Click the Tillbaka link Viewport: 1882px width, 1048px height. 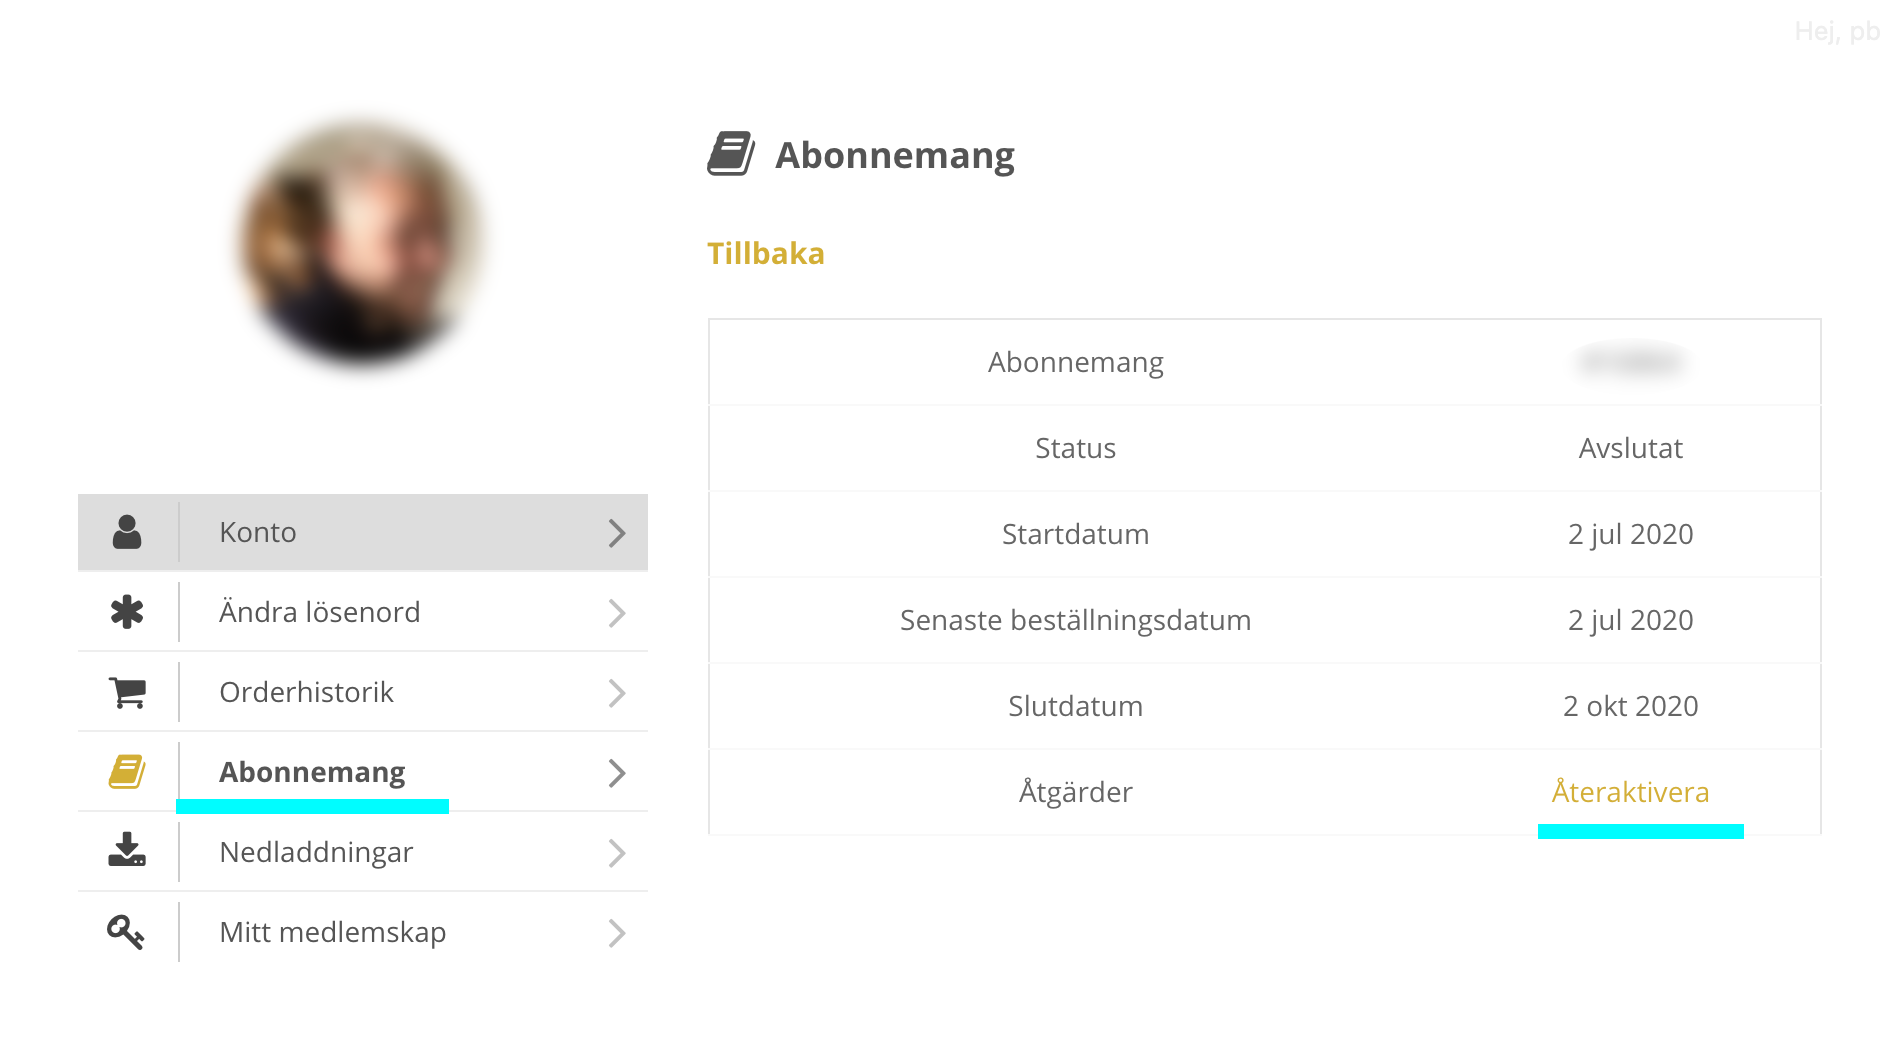coord(766,254)
